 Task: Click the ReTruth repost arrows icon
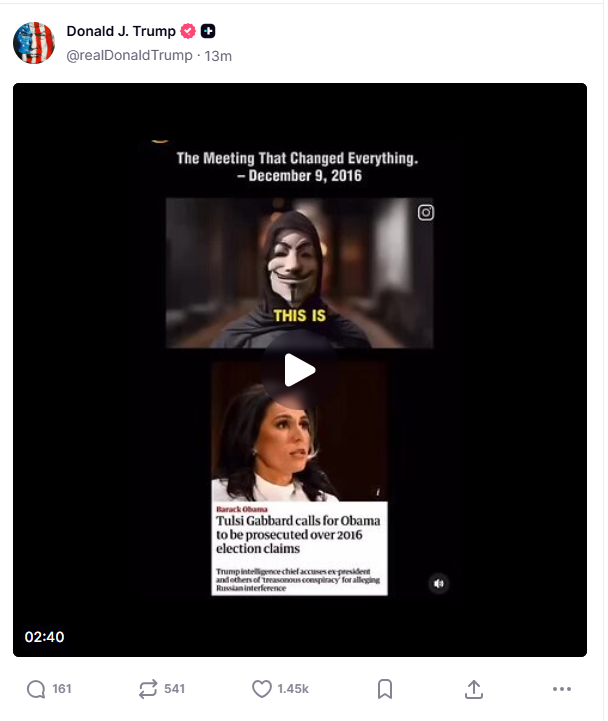coord(148,689)
